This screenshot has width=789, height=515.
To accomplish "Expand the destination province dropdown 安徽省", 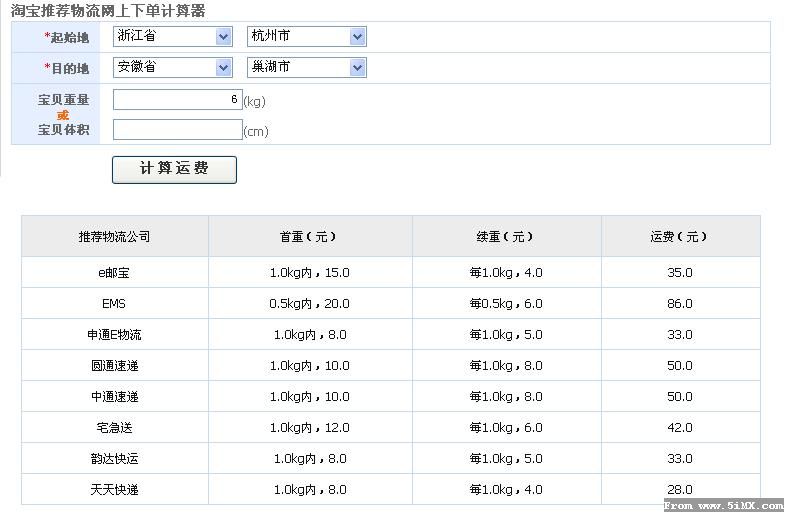I will [x=173, y=67].
